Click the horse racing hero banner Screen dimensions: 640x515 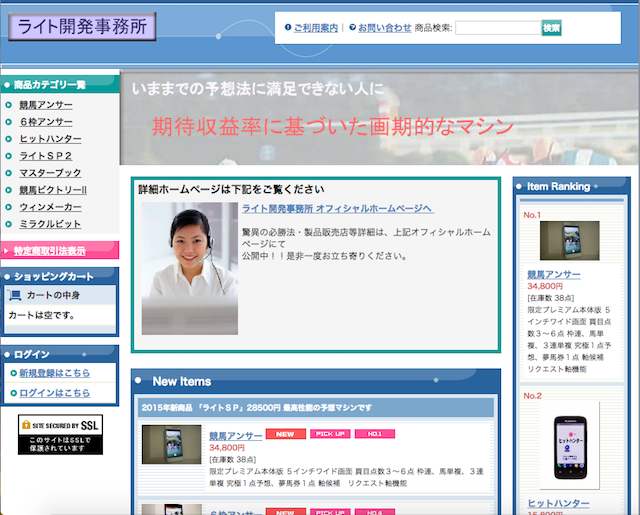click(x=379, y=118)
